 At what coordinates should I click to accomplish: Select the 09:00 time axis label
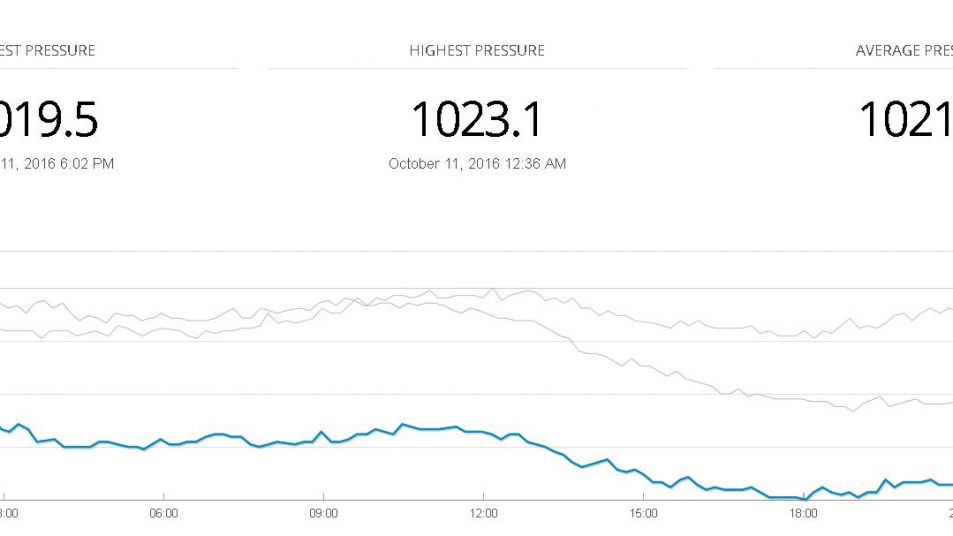click(323, 513)
